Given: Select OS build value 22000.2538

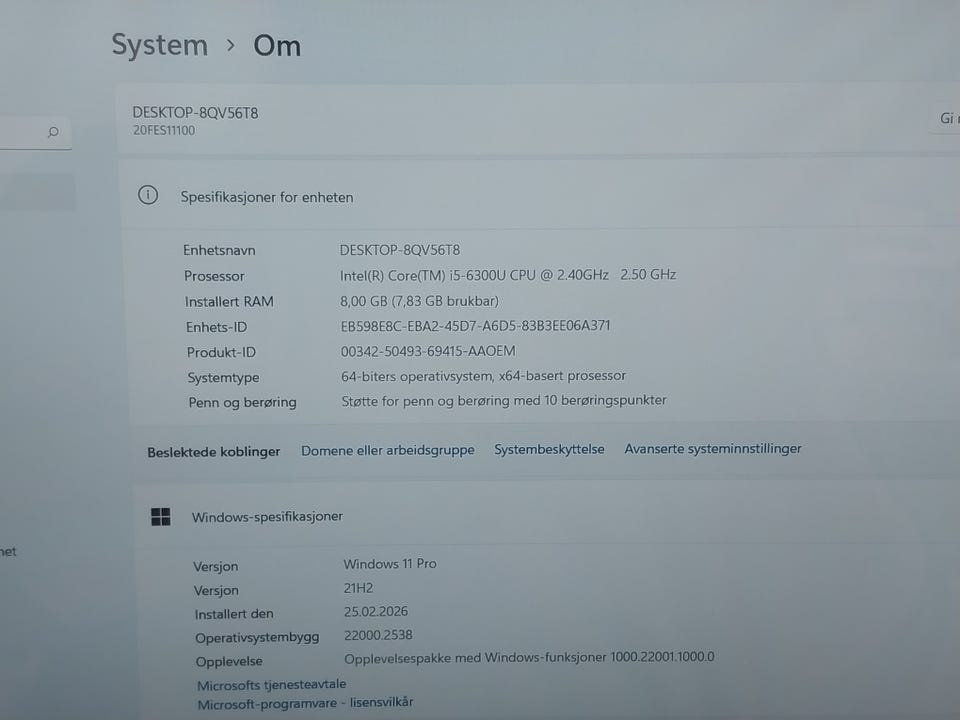Looking at the screenshot, I should click(x=378, y=636).
